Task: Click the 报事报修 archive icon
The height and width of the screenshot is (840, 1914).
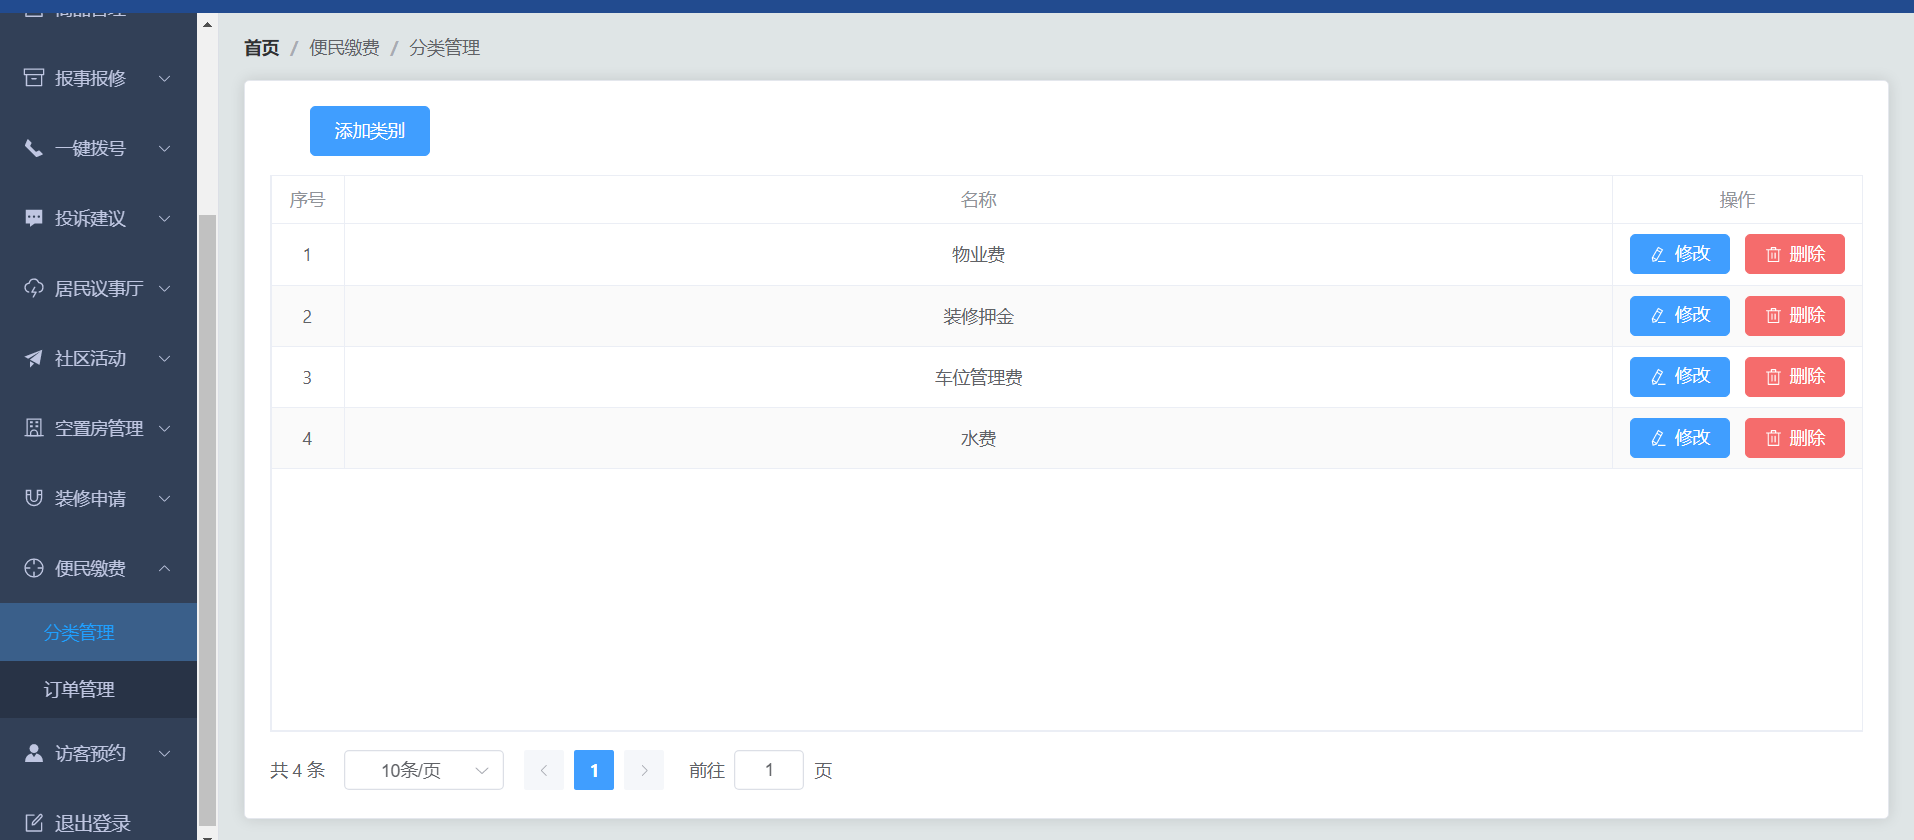Action: pyautogui.click(x=34, y=78)
